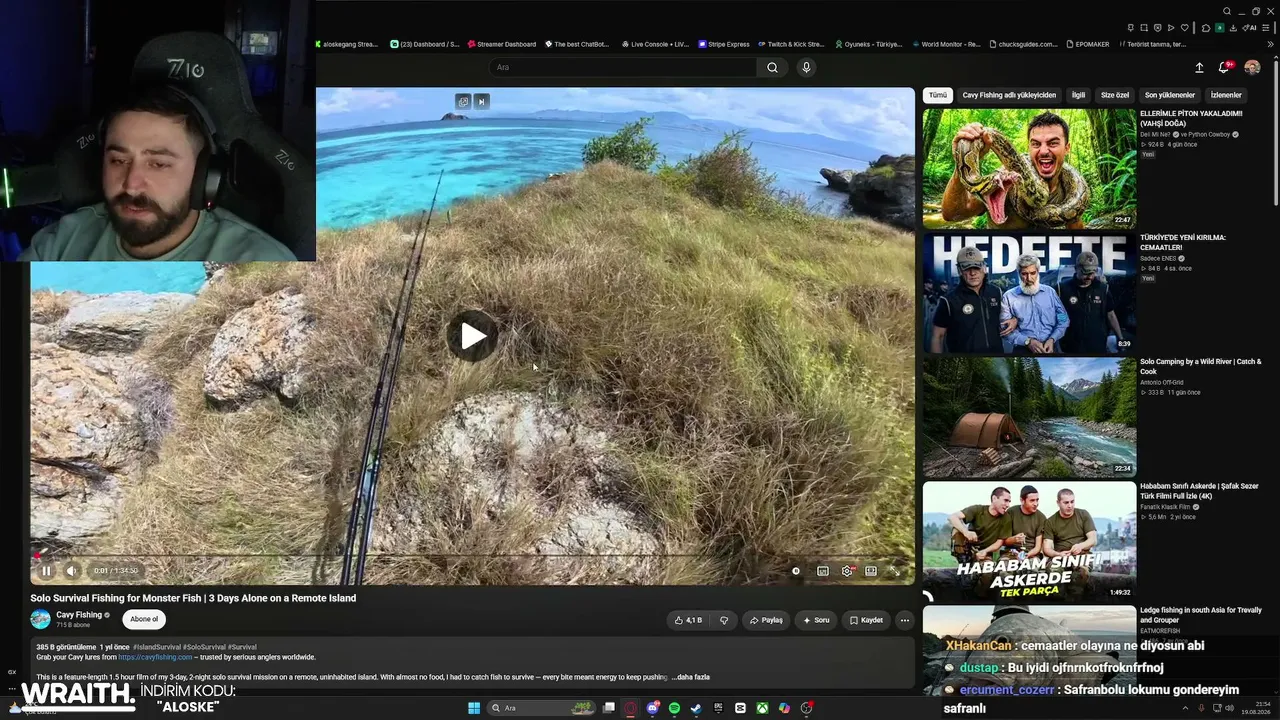Click the YouTube search magnifier button
Viewport: 1280px width, 720px height.
[772, 67]
